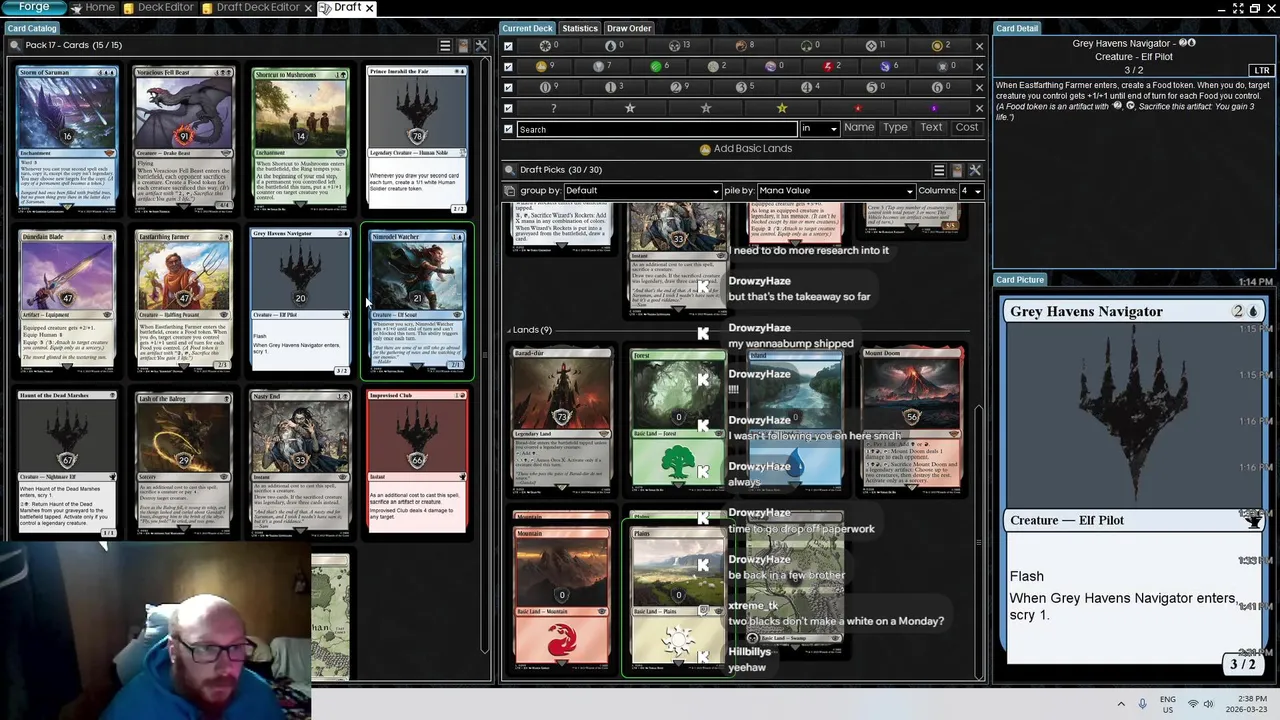Toggle search by Text

(x=931, y=128)
